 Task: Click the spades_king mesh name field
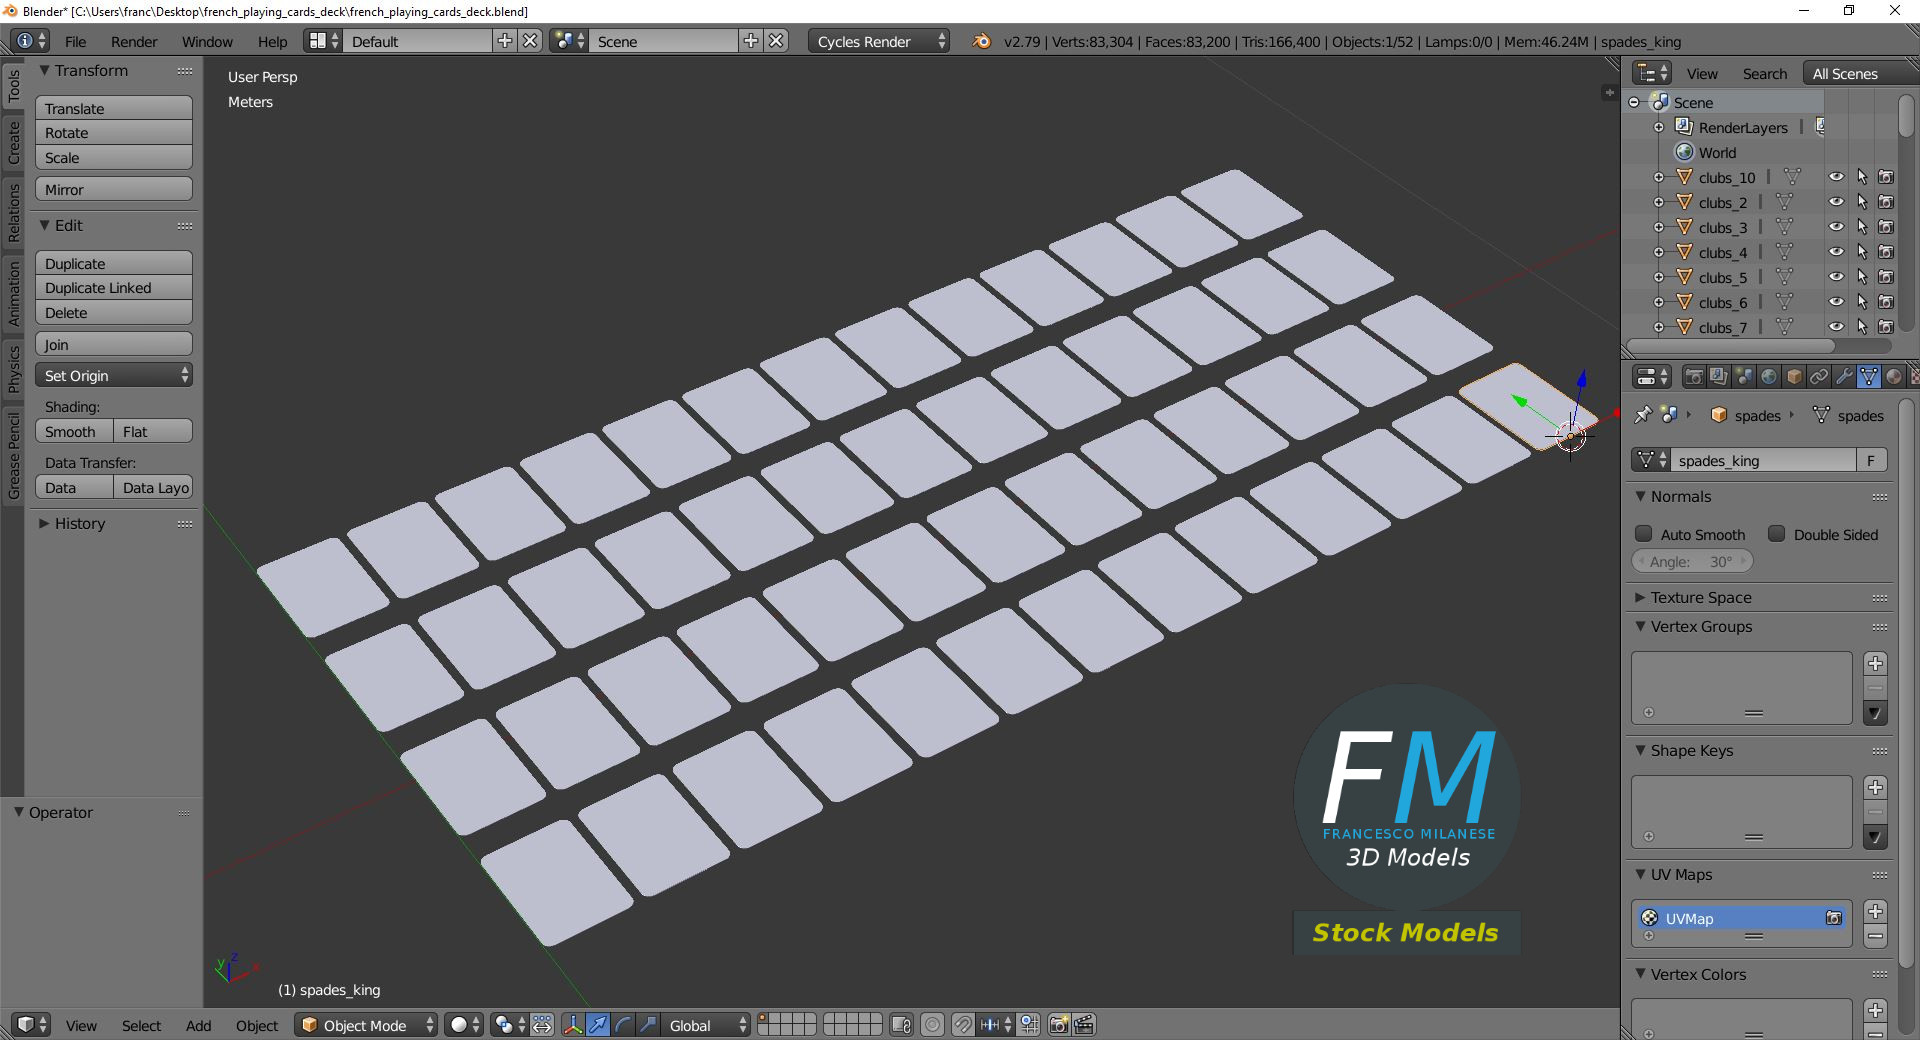coord(1764,460)
